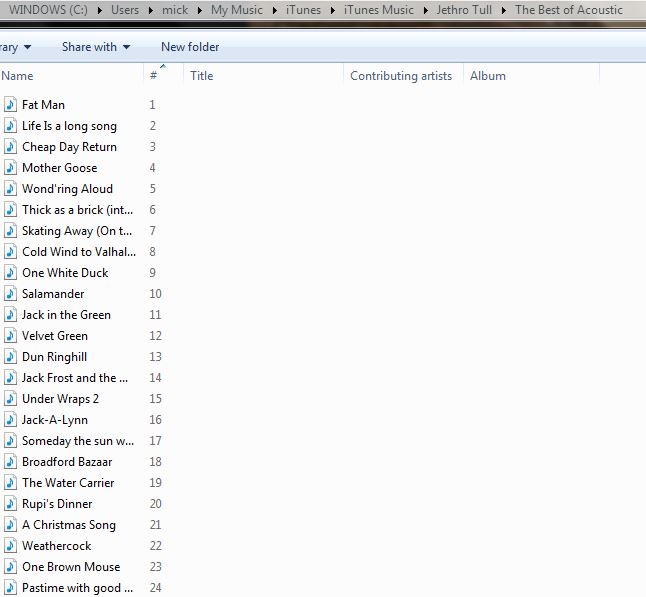Viewport: 646px width, 597px height.
Task: Click the music icon beside Velvet Green
Action: coord(10,336)
